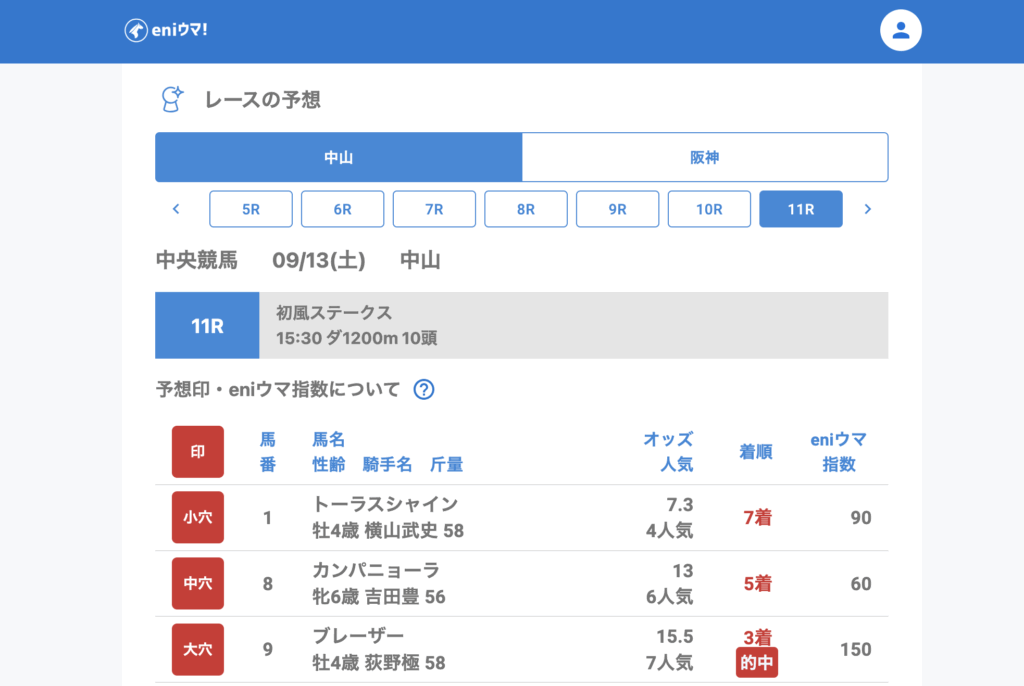Open race 9R
This screenshot has height=686, width=1024.
coord(617,209)
